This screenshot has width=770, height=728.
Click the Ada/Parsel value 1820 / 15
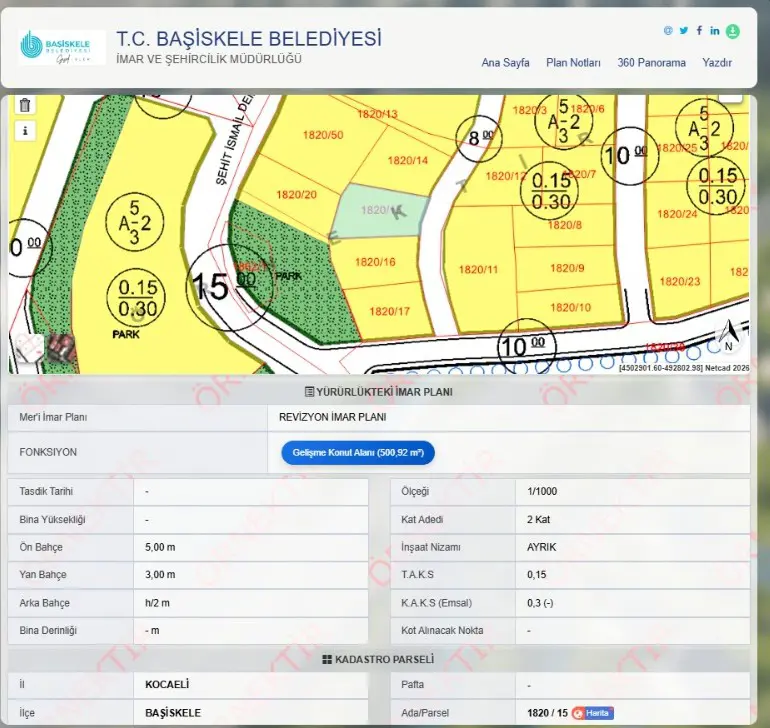[547, 713]
